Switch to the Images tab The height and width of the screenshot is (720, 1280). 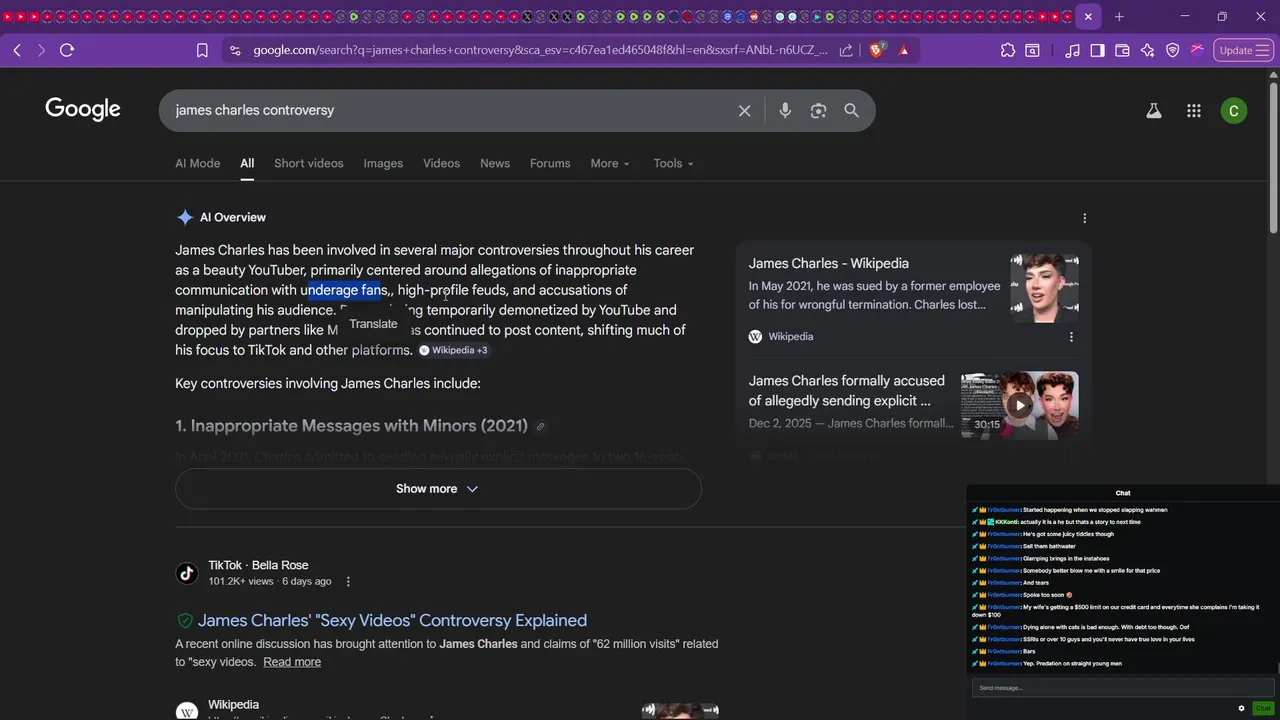click(383, 163)
